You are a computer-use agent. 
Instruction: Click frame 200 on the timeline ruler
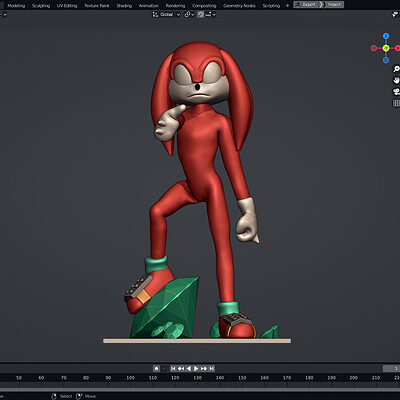(354, 378)
